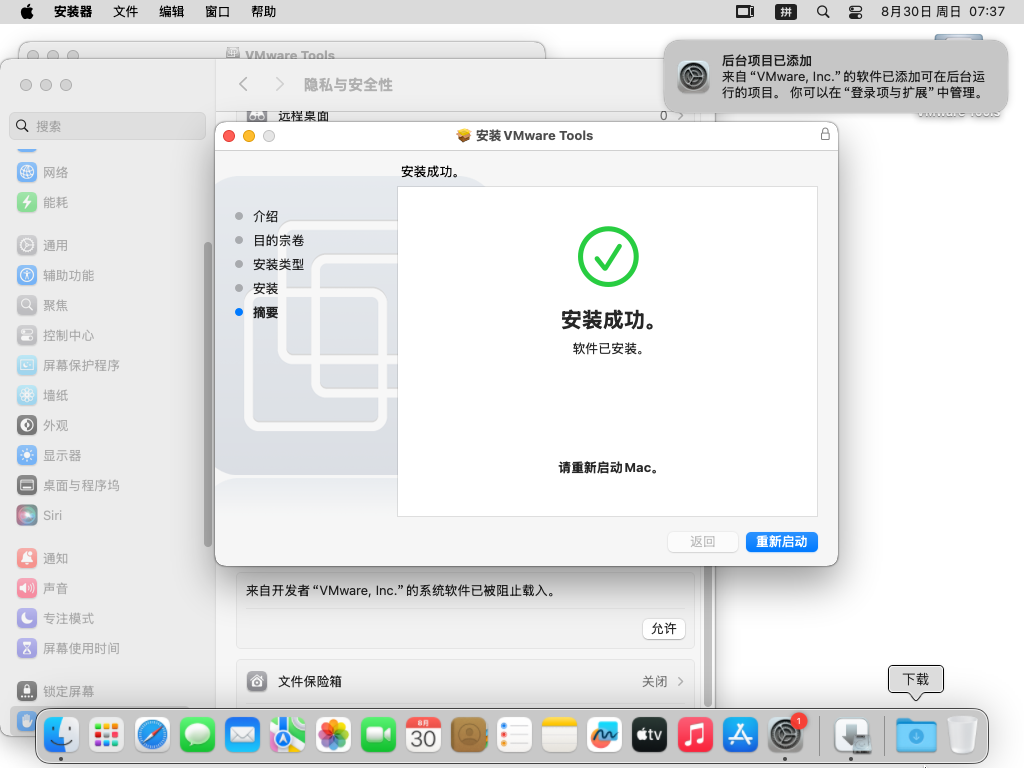Image resolution: width=1024 pixels, height=768 pixels.
Task: Open FaceTime from the Dock
Action: pyautogui.click(x=378, y=735)
